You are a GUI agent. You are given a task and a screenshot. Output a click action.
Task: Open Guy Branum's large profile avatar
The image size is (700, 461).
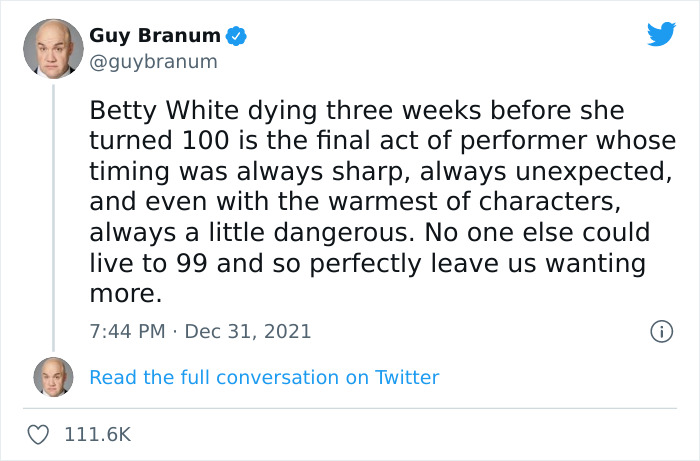52,48
